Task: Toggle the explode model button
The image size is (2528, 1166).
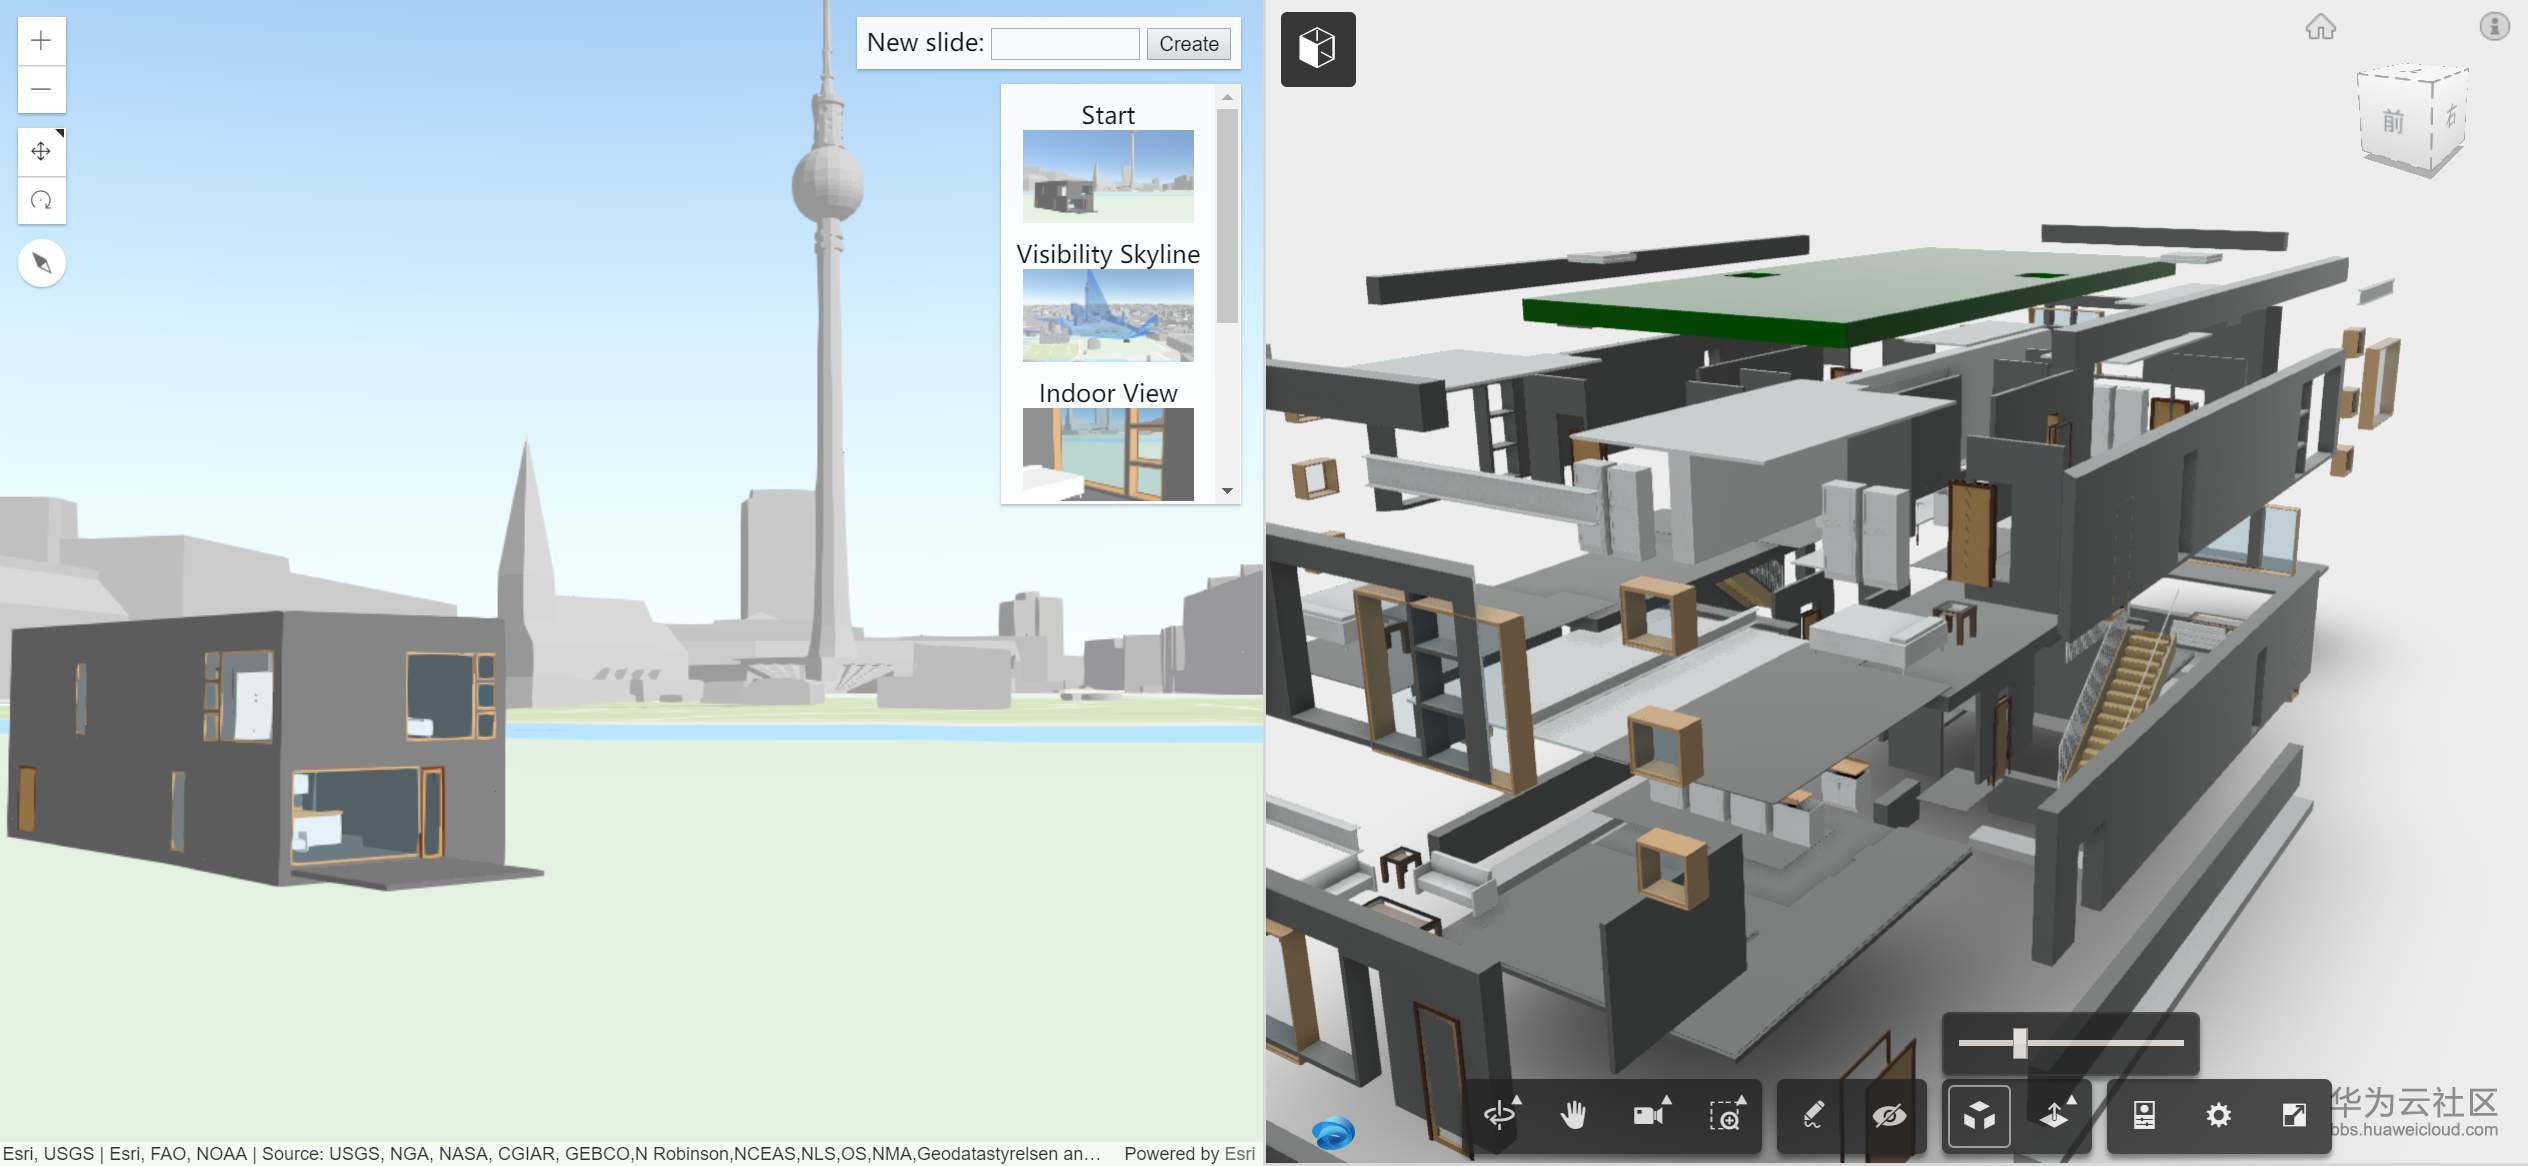Action: point(1978,1114)
